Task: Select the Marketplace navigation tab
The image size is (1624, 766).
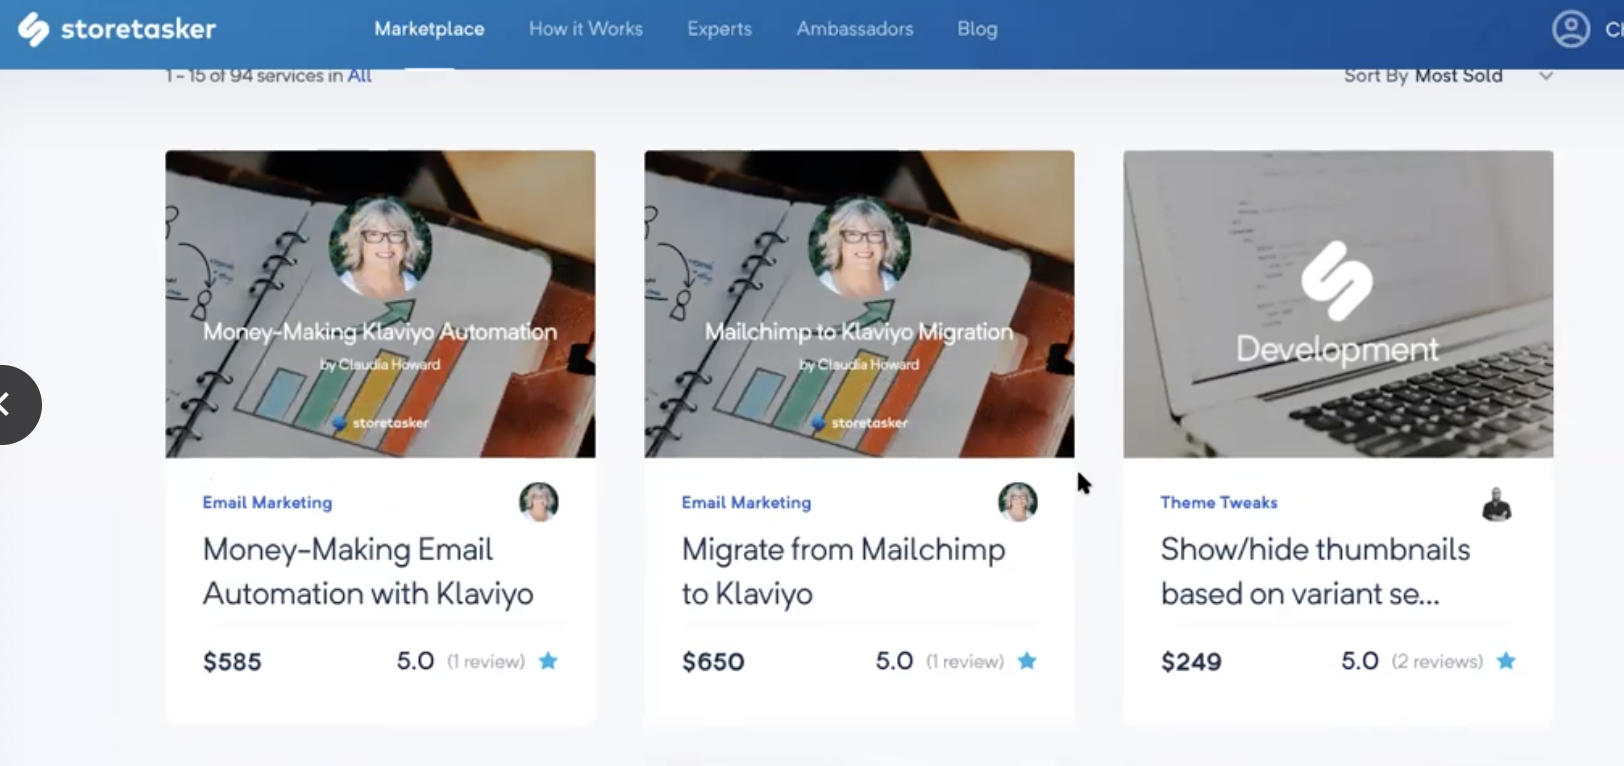Action: point(429,29)
